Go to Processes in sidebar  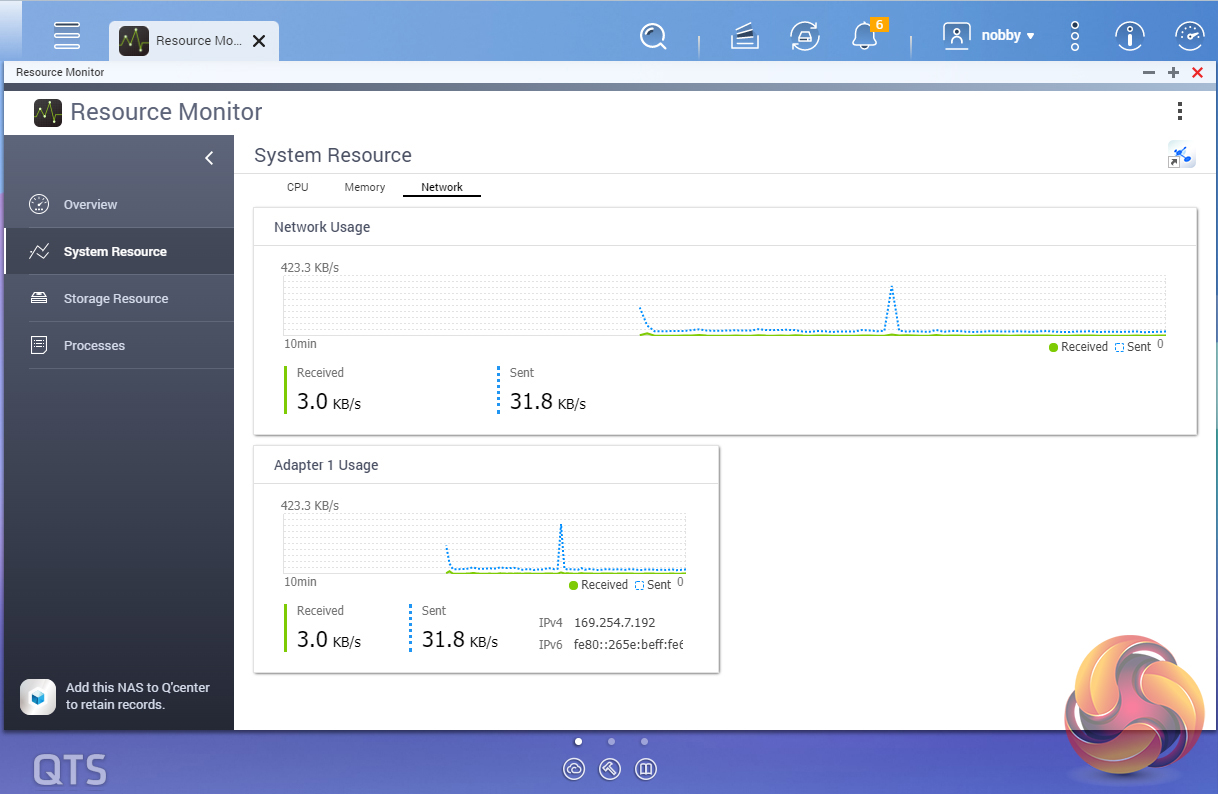(x=94, y=346)
